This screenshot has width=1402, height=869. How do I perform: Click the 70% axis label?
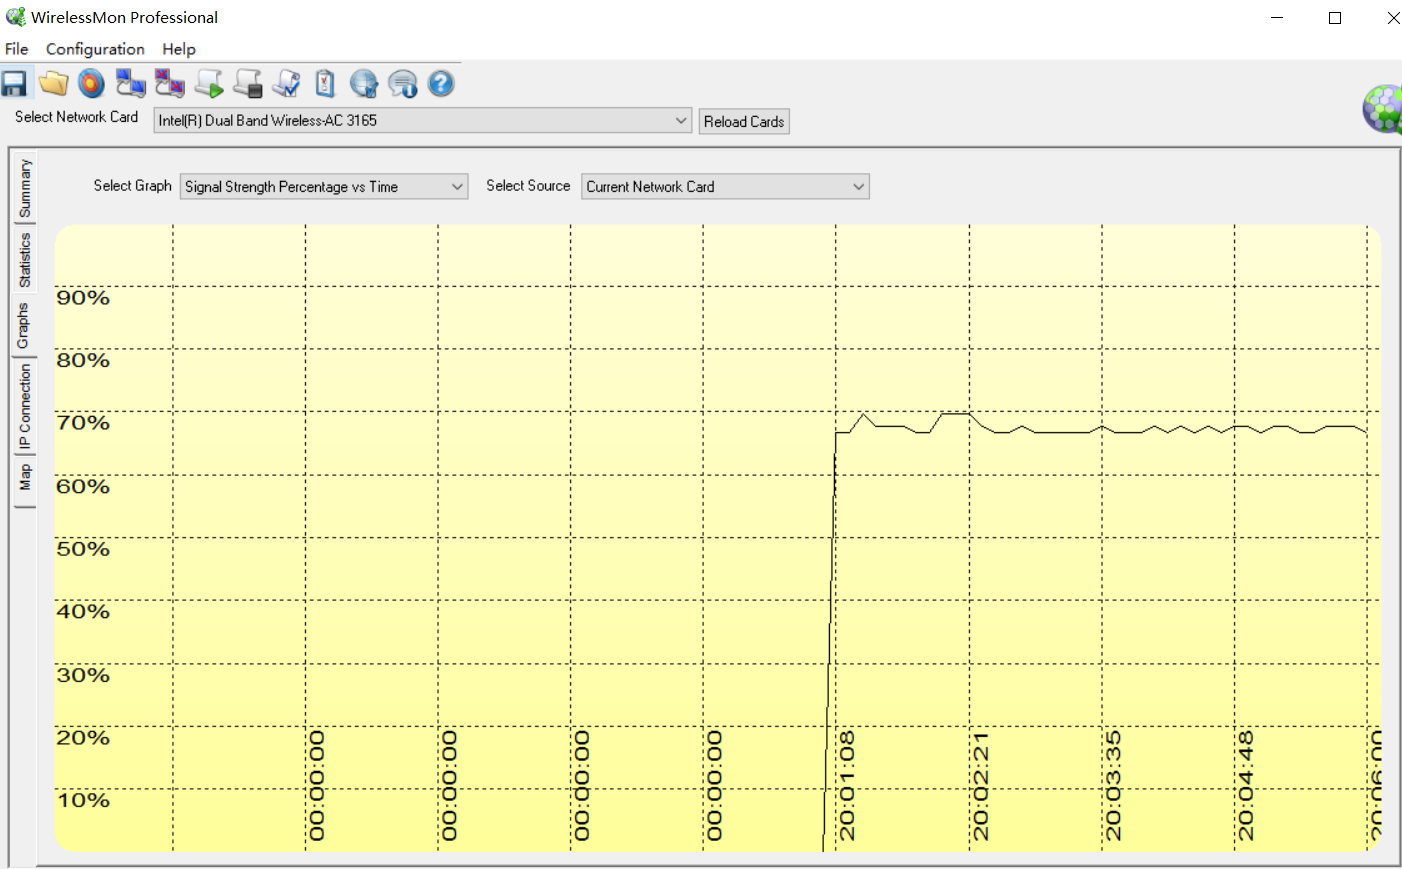click(83, 423)
